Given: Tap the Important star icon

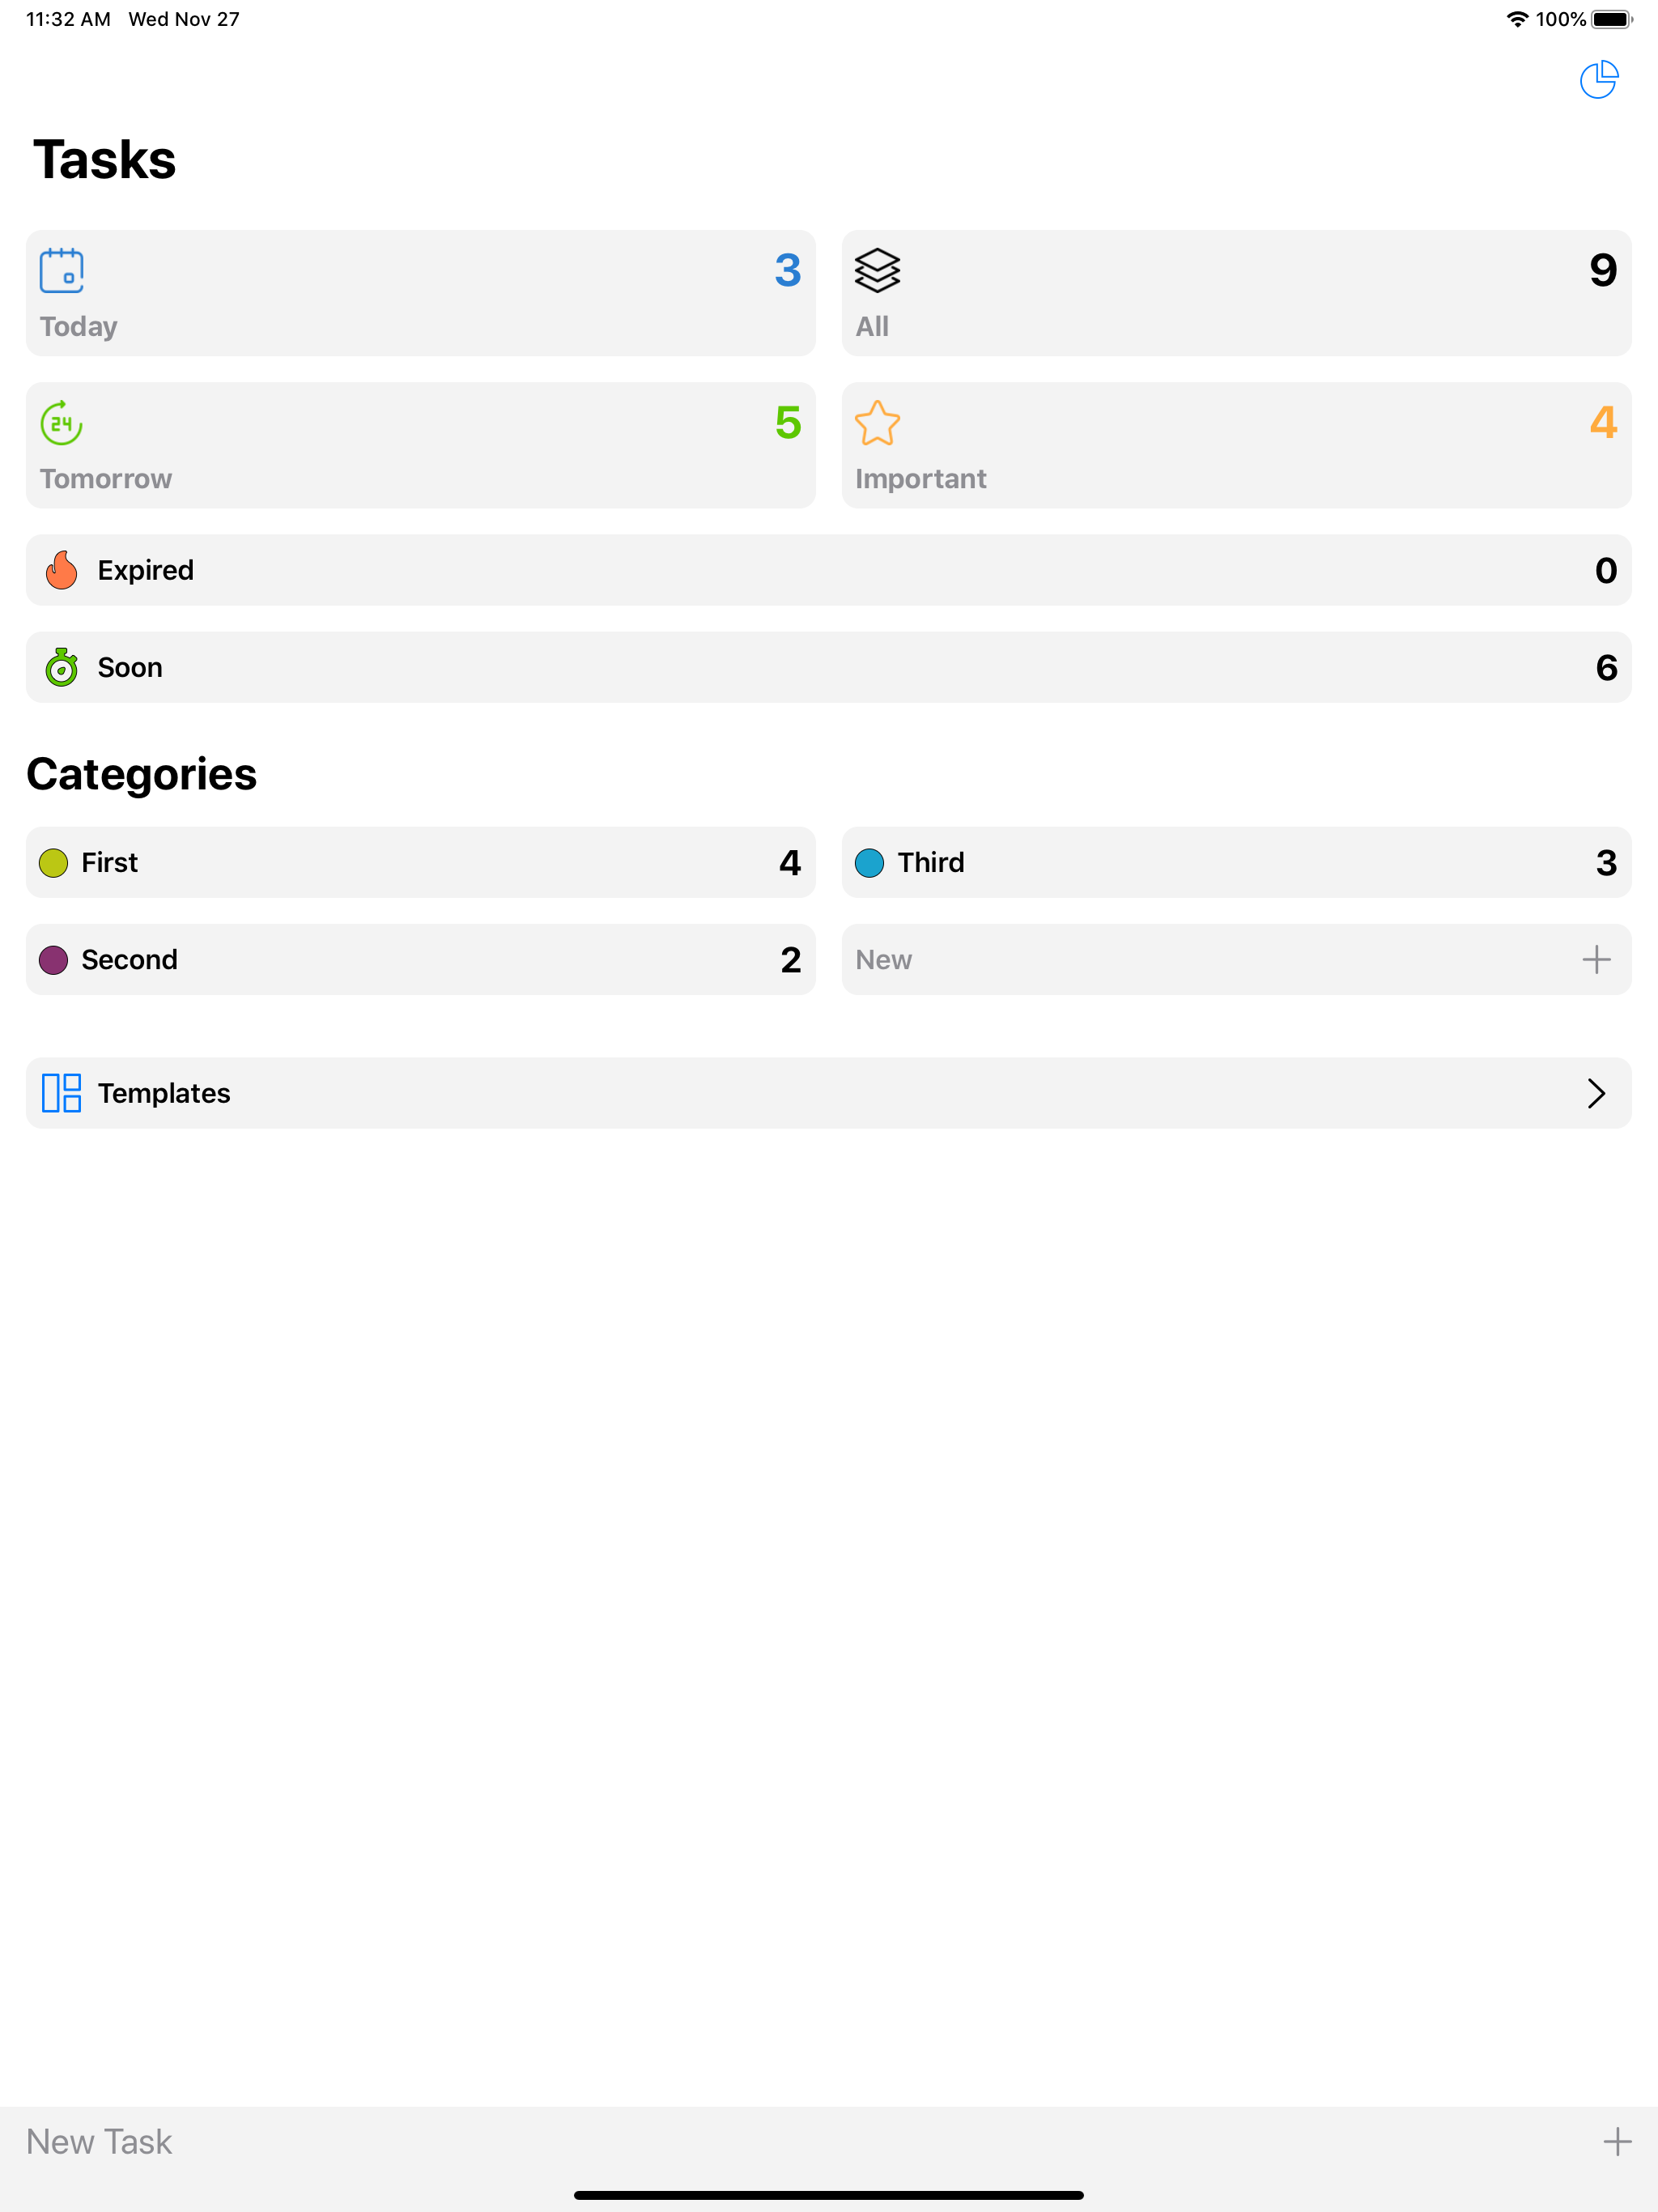Looking at the screenshot, I should [877, 423].
